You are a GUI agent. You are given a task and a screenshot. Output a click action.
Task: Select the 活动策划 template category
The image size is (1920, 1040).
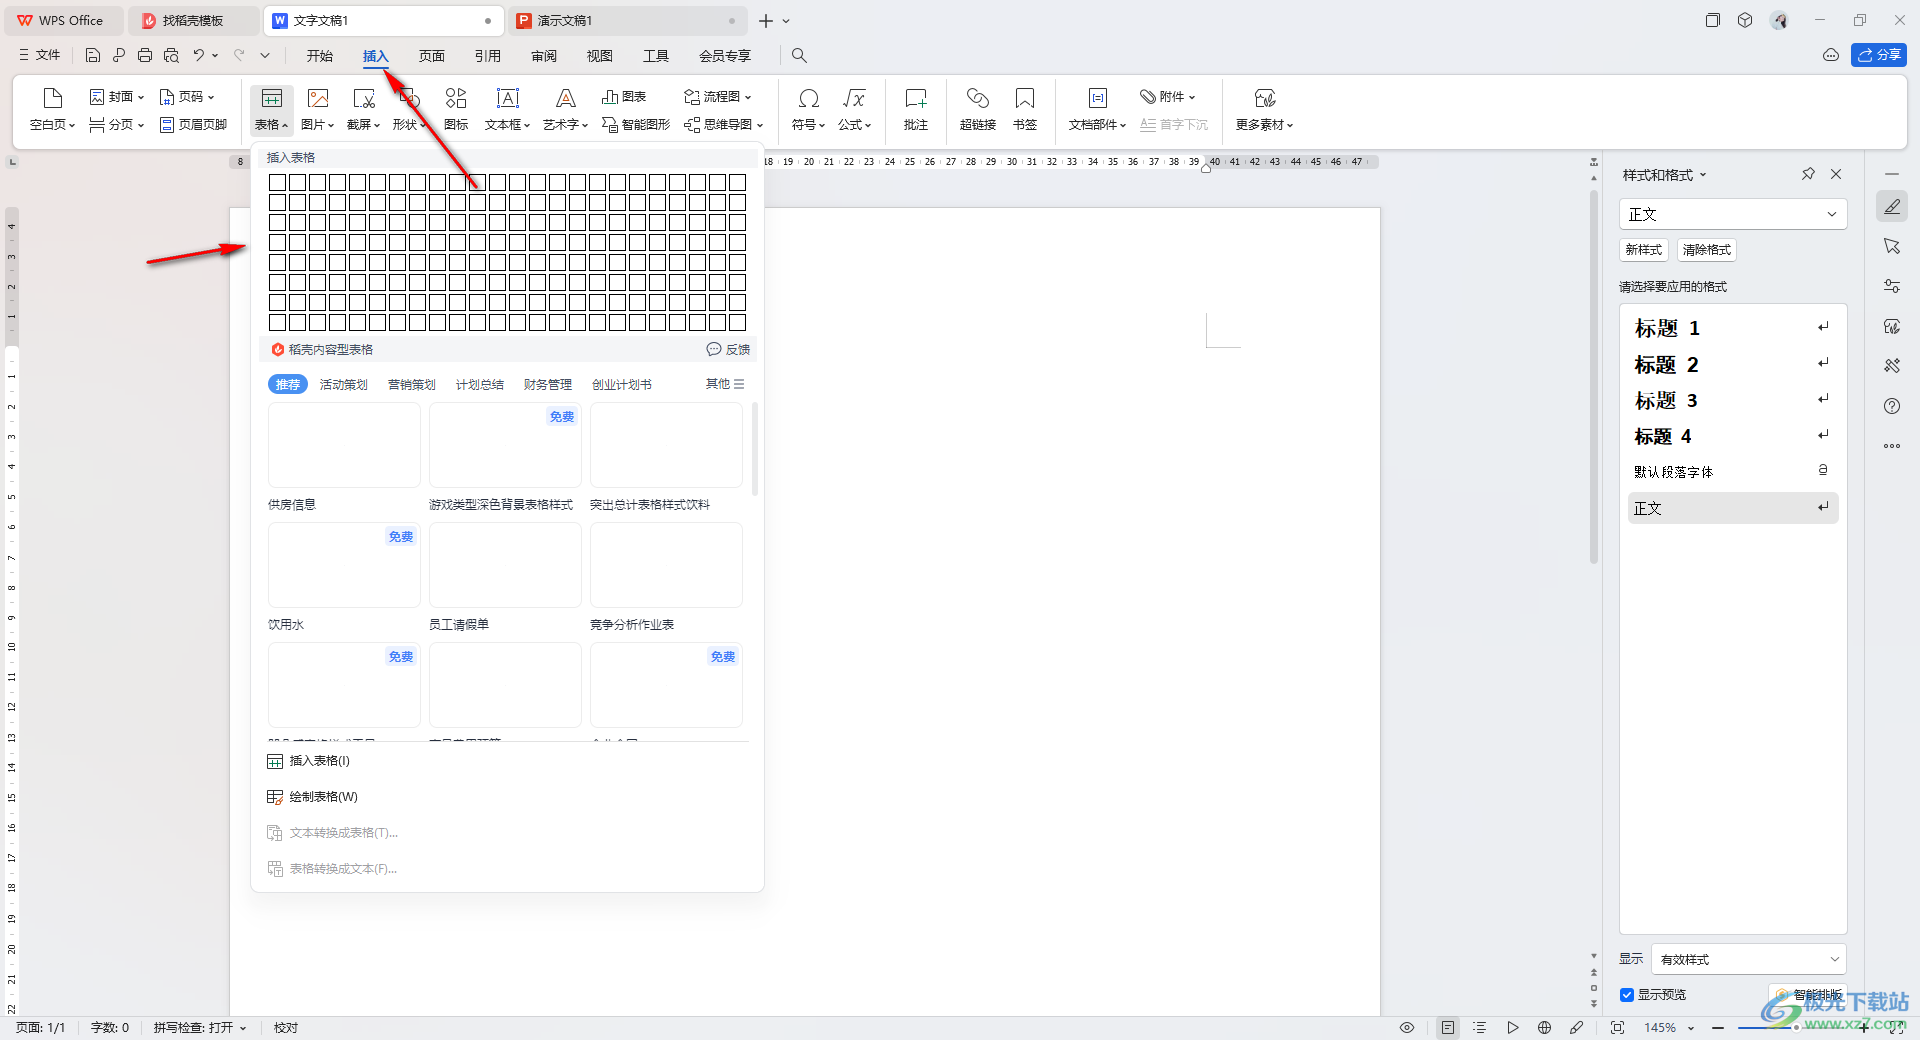tap(344, 385)
